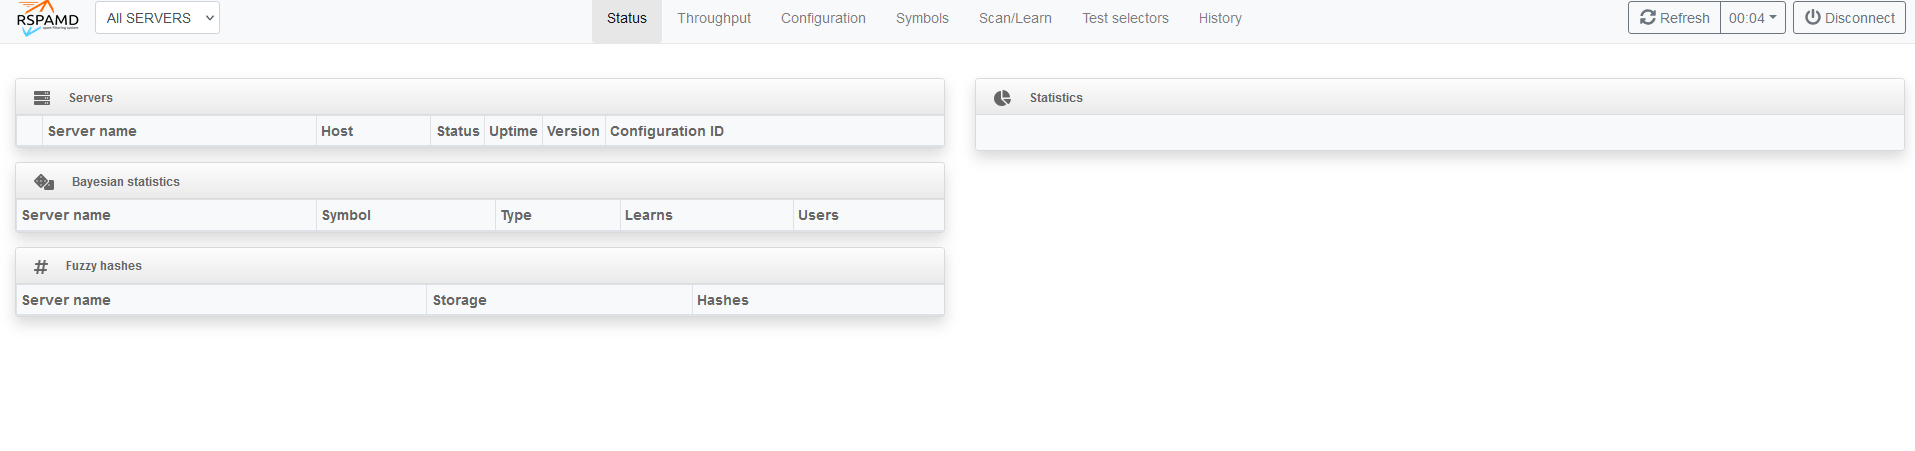
Task: Switch to the Throughput tab
Action: (x=713, y=18)
